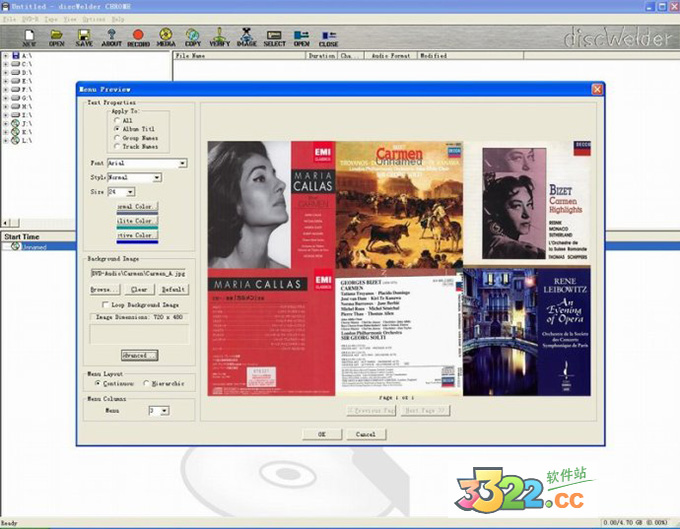Viewport: 680px width, 529px height.
Task: Choose Hierarchic menu layout
Action: pos(148,383)
